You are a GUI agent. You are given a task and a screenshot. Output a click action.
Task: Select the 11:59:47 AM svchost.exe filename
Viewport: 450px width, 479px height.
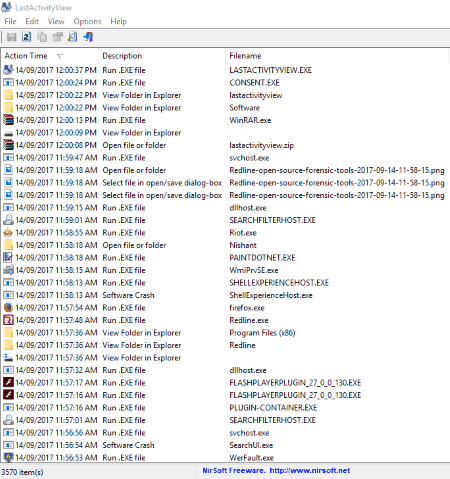click(249, 158)
